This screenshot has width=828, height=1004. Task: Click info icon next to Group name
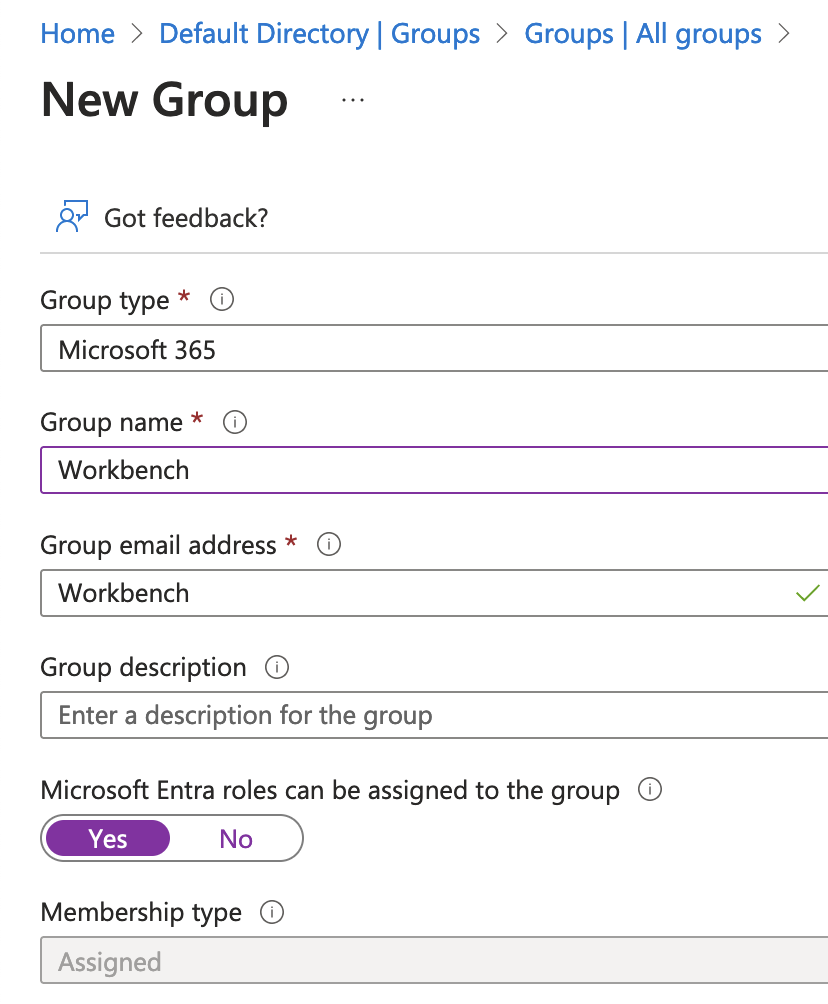point(234,422)
